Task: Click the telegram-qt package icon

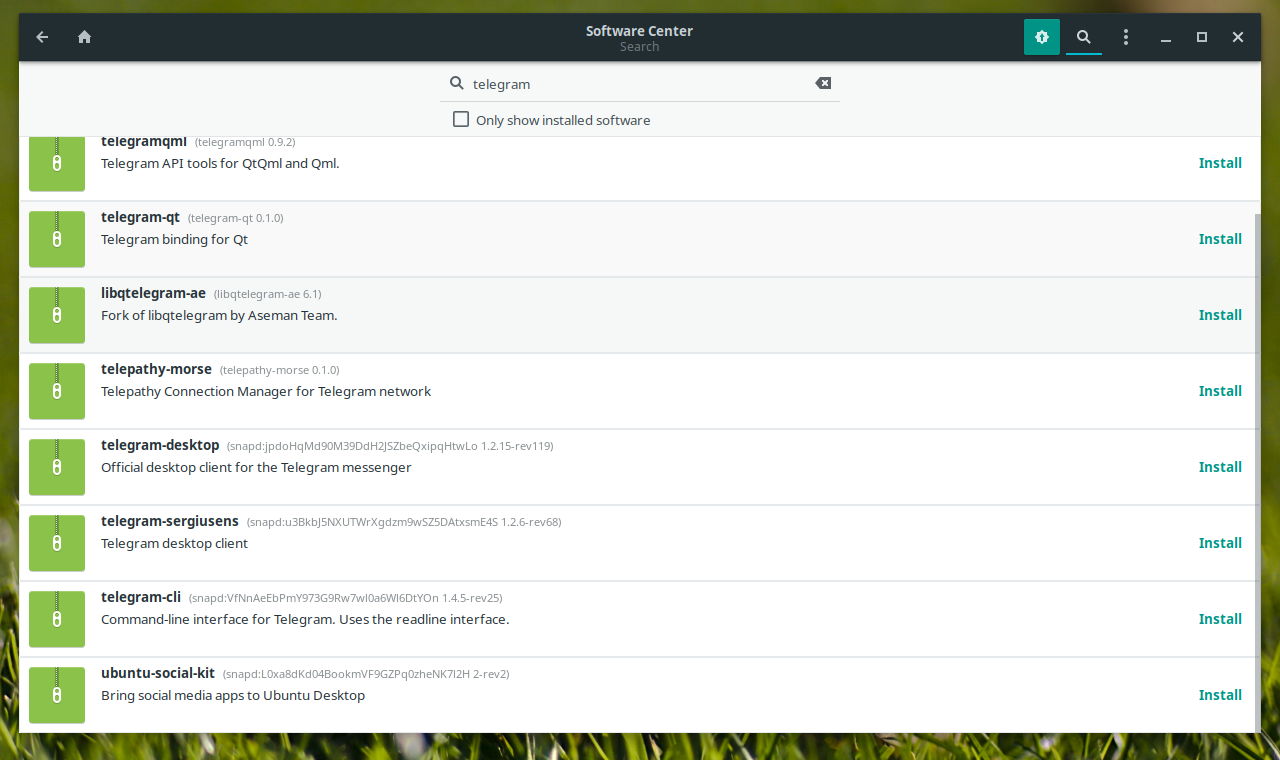Action: tap(57, 239)
